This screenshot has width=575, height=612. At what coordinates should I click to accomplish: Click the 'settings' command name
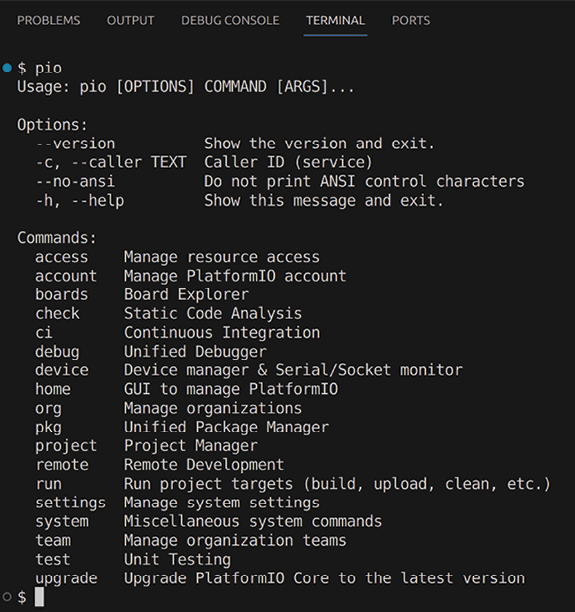click(71, 503)
